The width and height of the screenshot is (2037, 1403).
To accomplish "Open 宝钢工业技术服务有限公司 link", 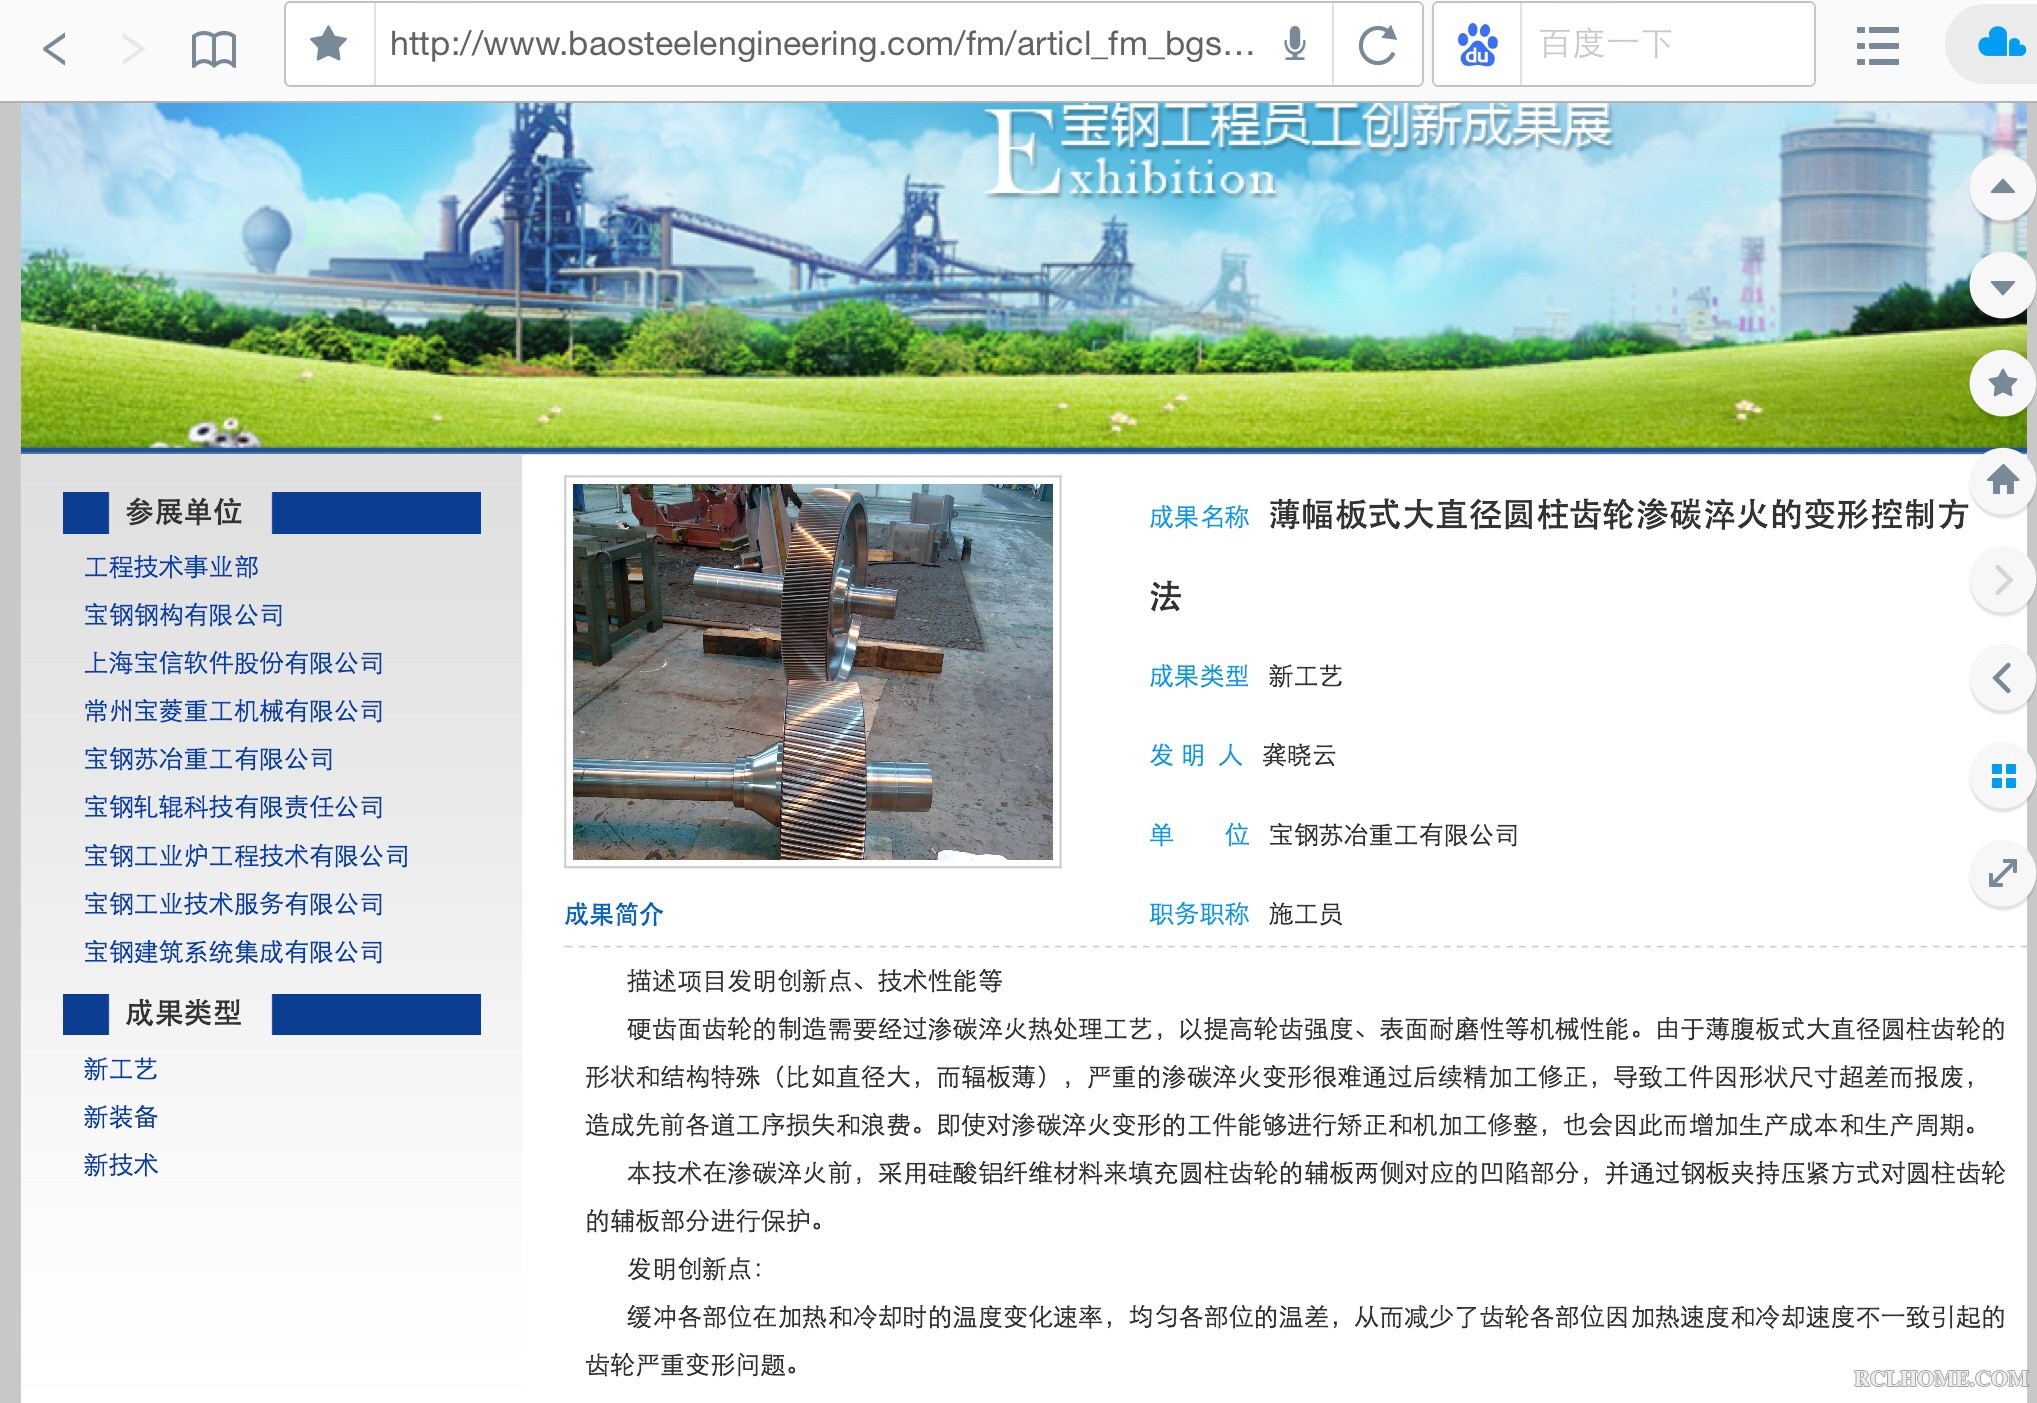I will coord(234,904).
